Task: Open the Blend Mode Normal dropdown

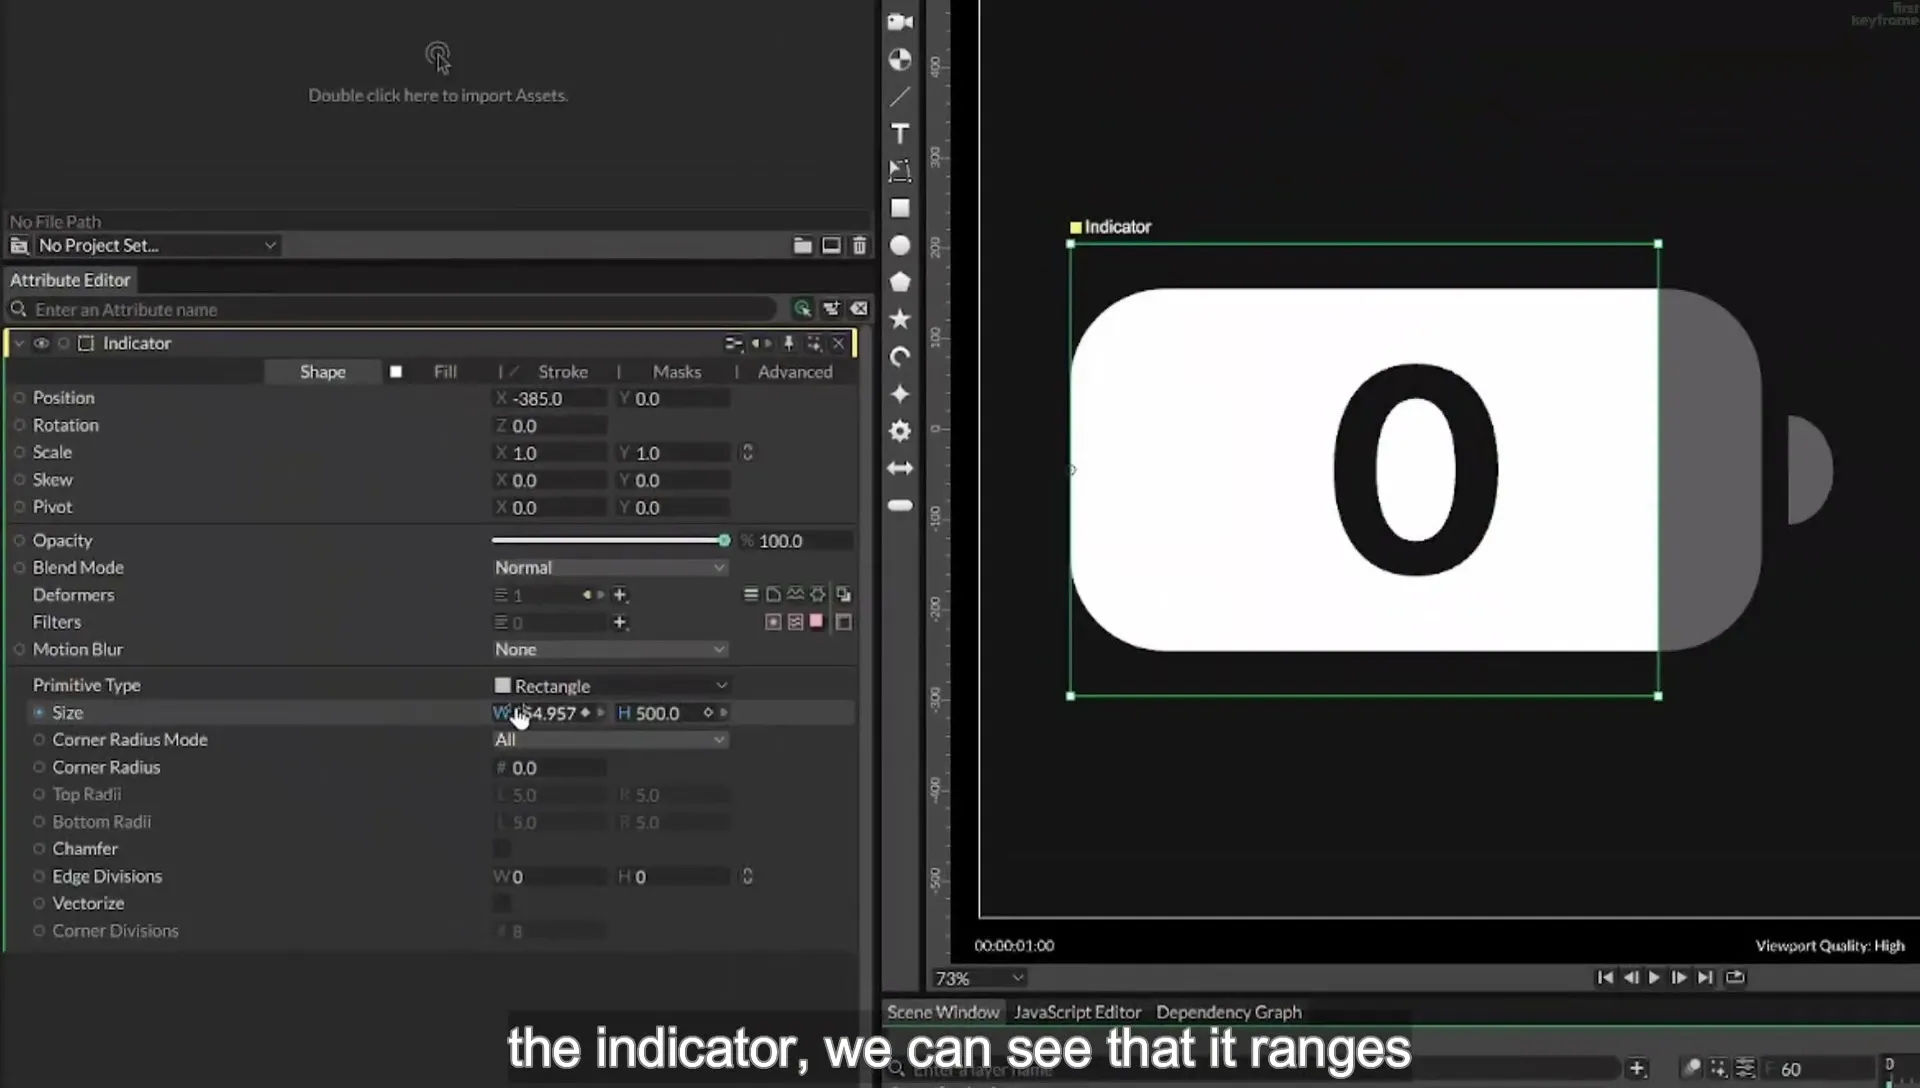Action: click(x=610, y=567)
